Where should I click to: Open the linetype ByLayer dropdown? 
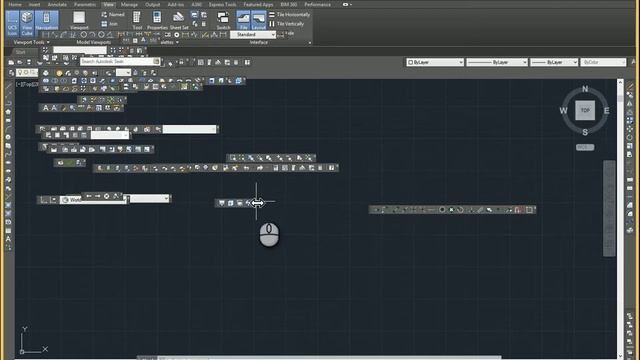pos(497,62)
